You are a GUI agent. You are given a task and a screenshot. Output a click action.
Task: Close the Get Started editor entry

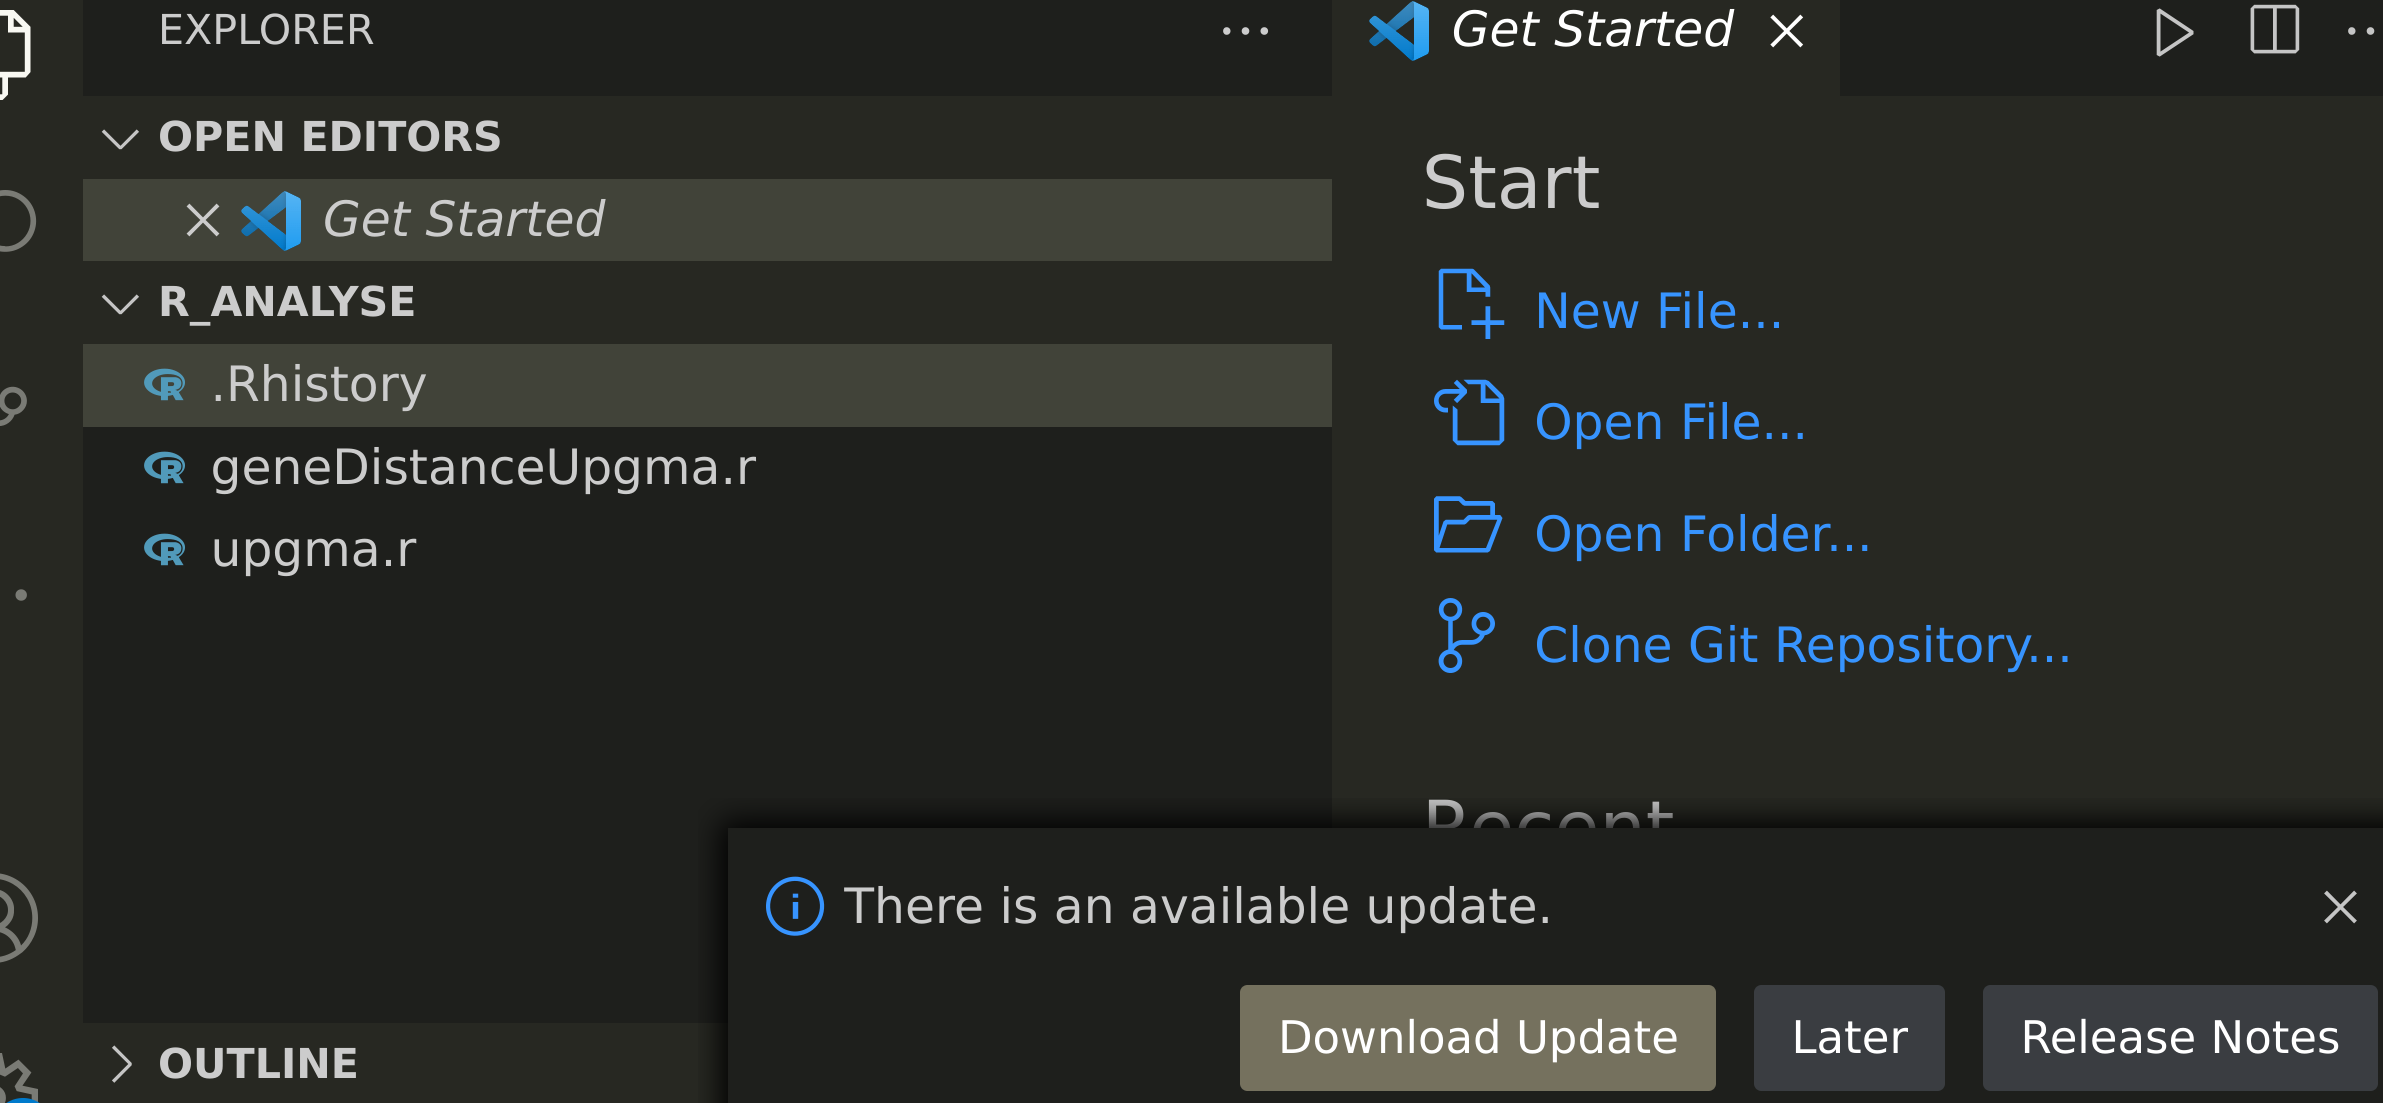point(203,219)
